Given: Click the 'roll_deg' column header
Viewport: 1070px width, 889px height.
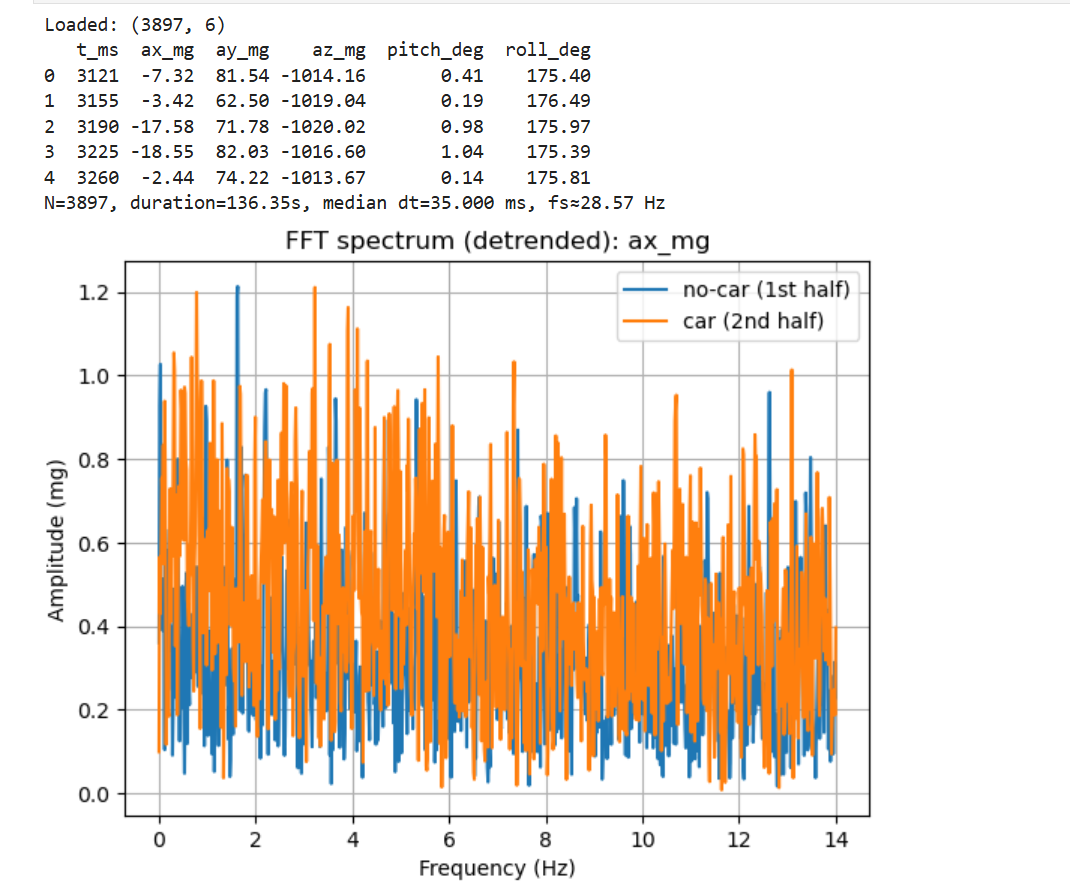Looking at the screenshot, I should point(547,50).
